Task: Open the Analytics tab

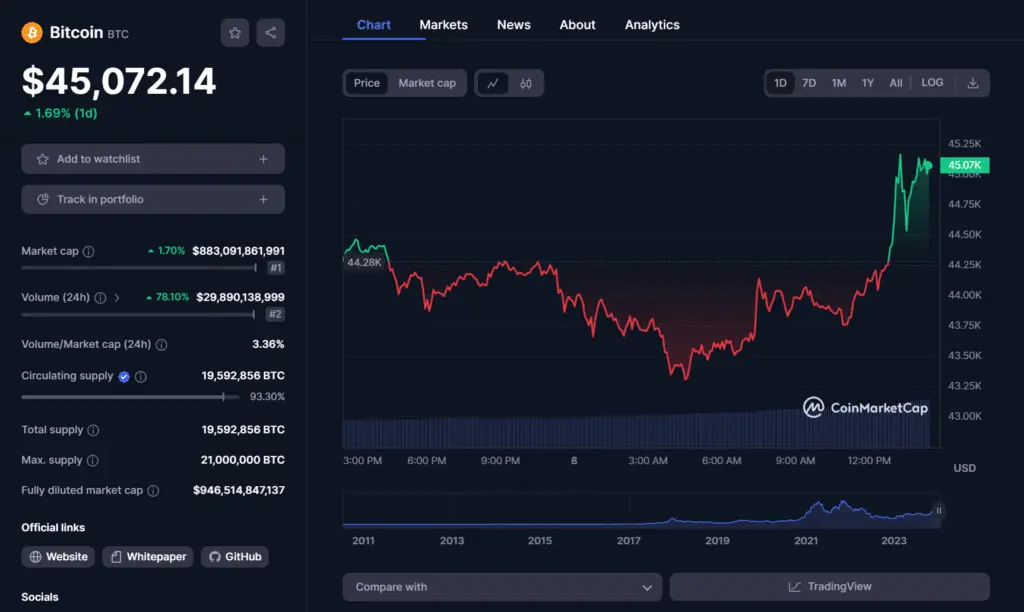Action: click(651, 24)
